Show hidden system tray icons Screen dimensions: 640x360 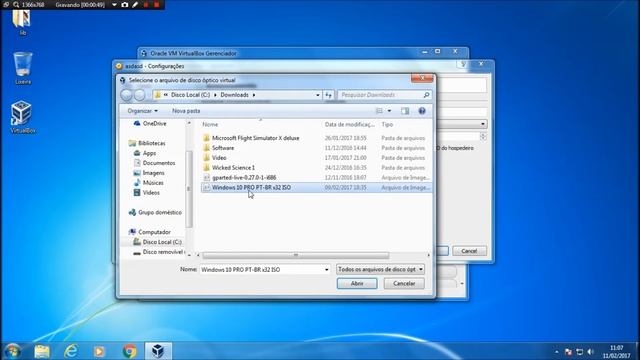(557, 351)
